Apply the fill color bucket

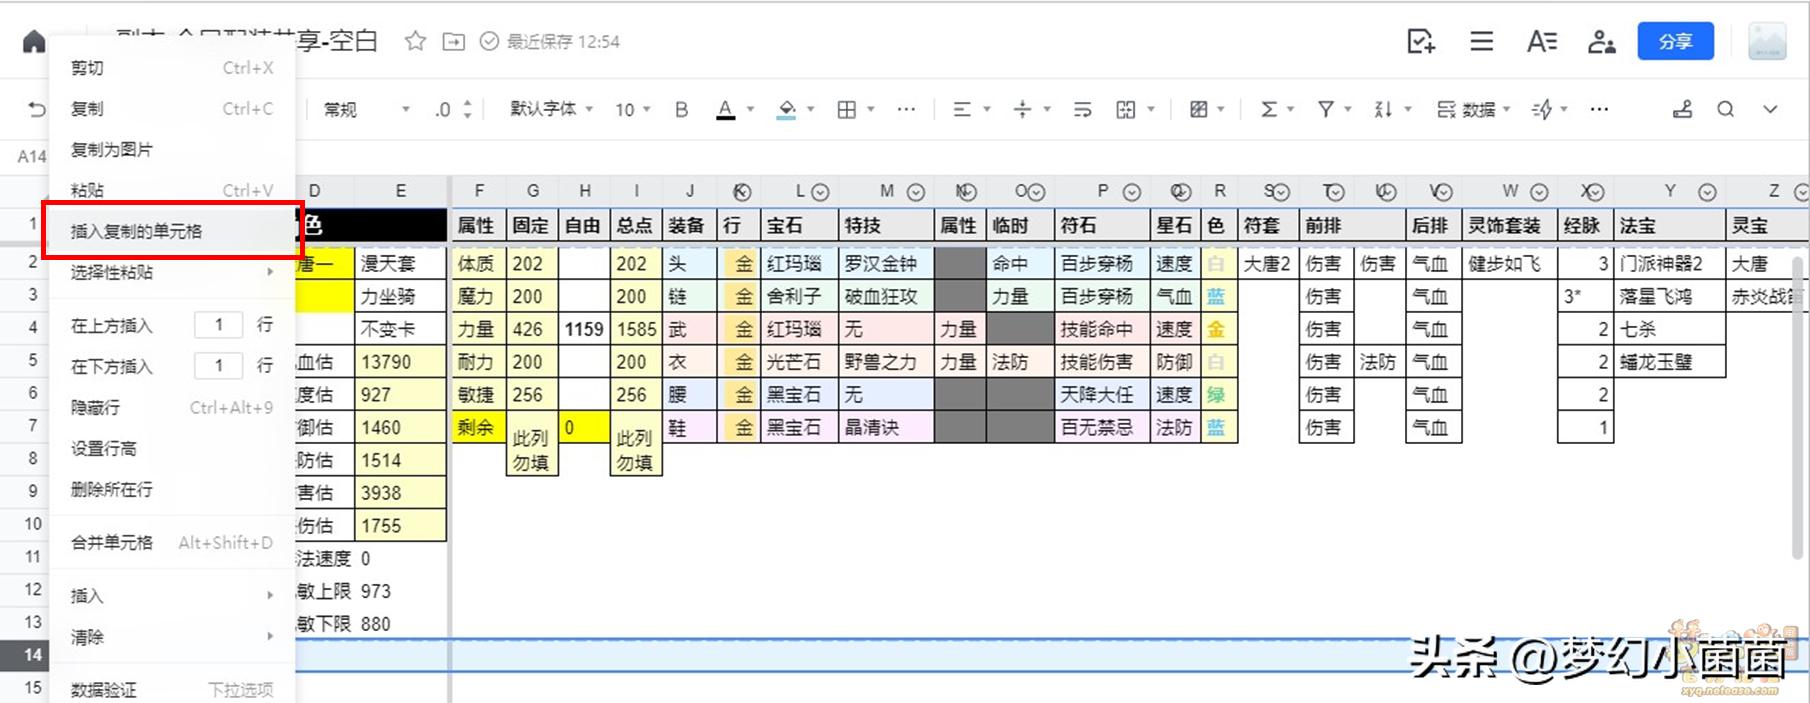787,109
